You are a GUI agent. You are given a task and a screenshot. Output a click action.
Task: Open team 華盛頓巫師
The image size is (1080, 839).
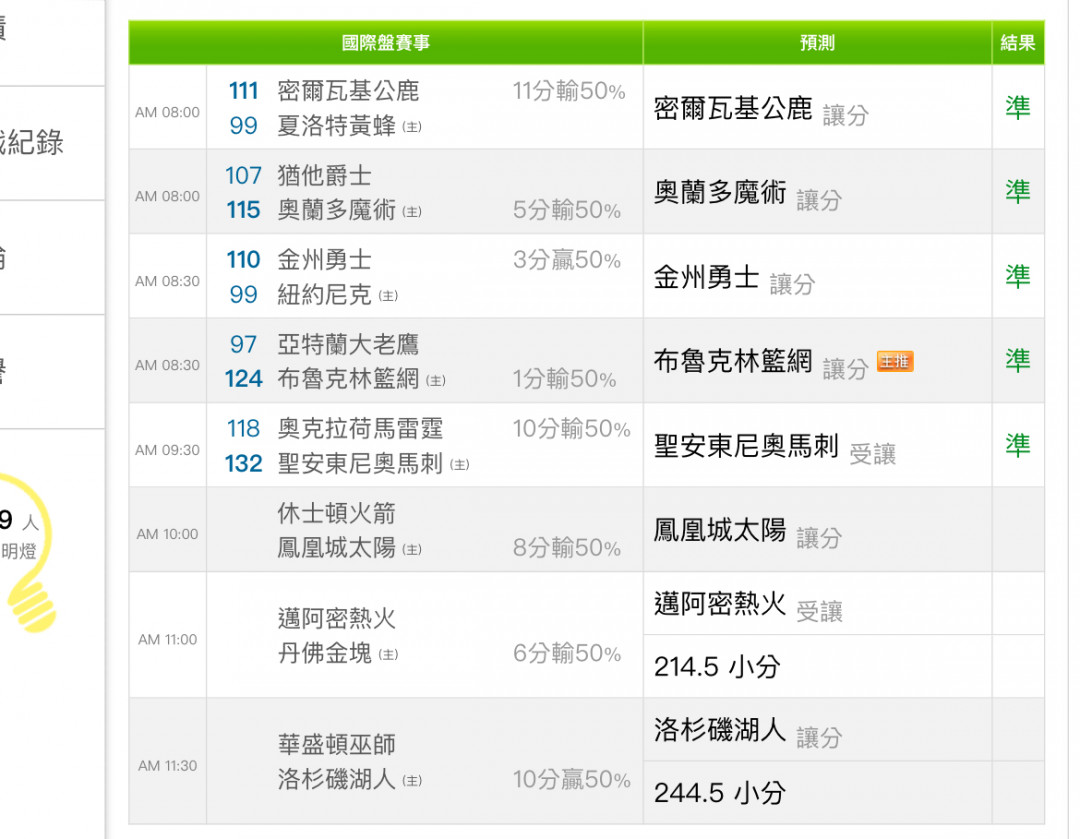click(x=337, y=745)
